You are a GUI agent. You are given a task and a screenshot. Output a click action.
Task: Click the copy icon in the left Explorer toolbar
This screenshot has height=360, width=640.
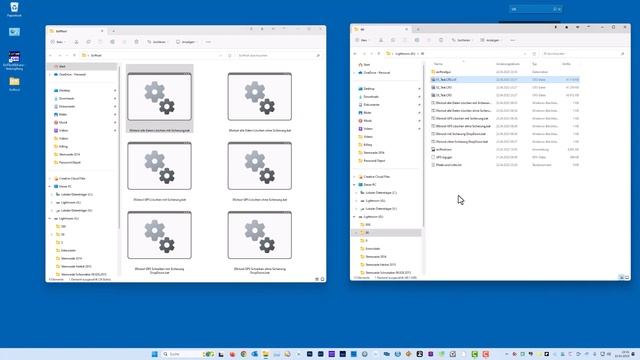coord(88,42)
